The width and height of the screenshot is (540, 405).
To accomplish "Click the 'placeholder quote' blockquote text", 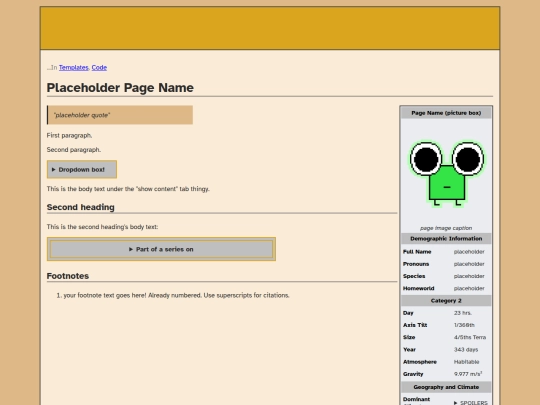I will 82,115.
